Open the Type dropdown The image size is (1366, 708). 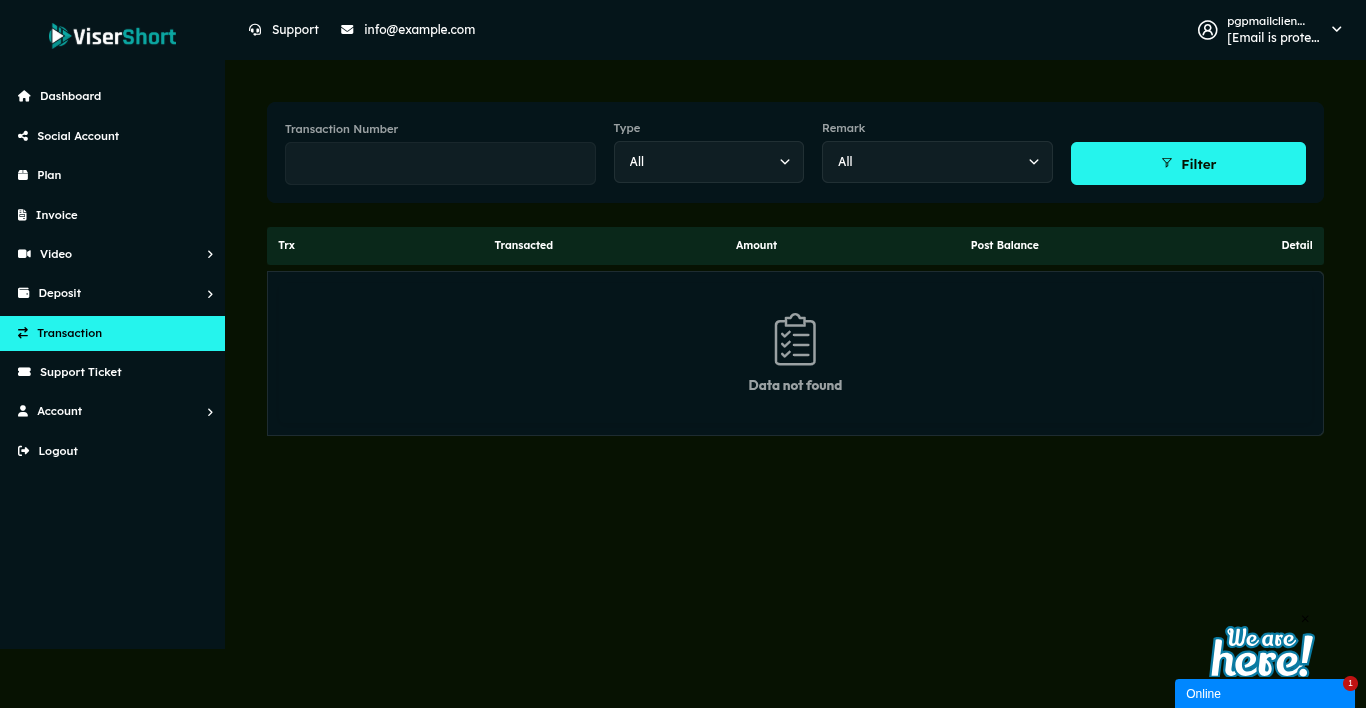coord(708,162)
